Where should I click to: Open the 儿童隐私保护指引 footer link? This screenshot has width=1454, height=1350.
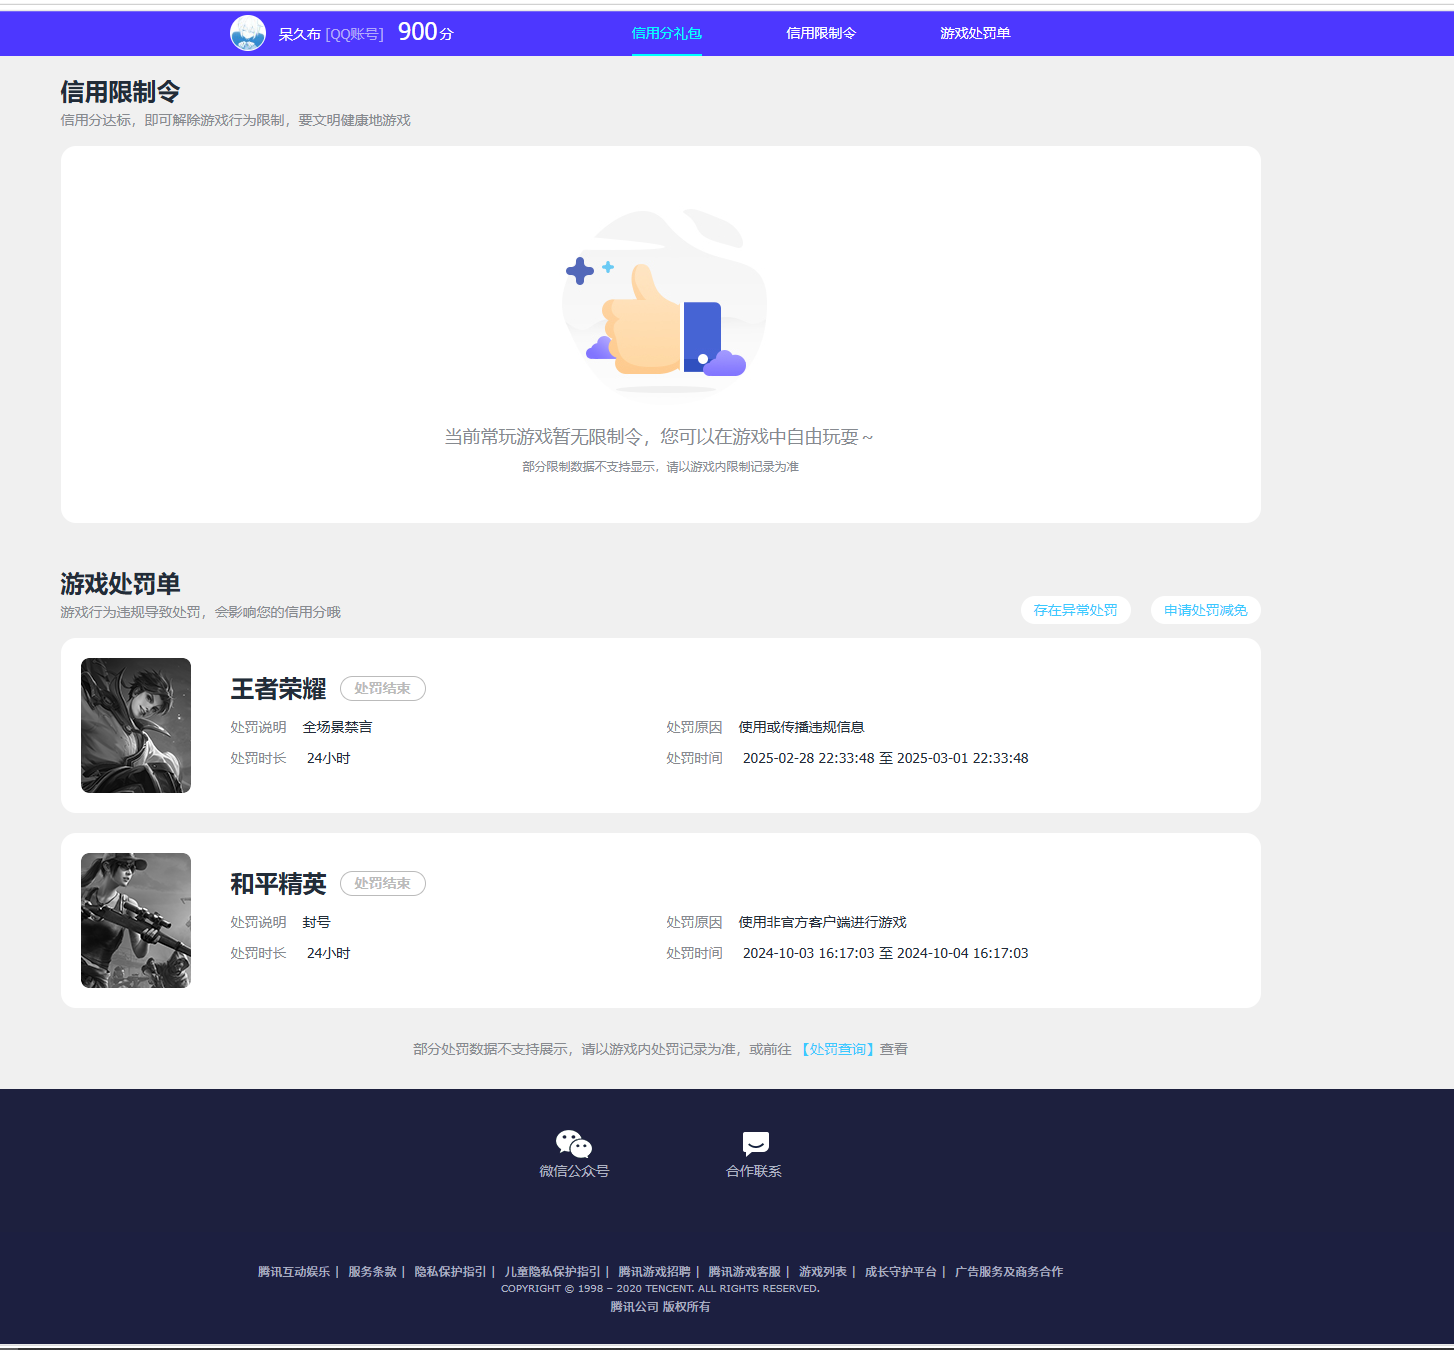tap(552, 1272)
